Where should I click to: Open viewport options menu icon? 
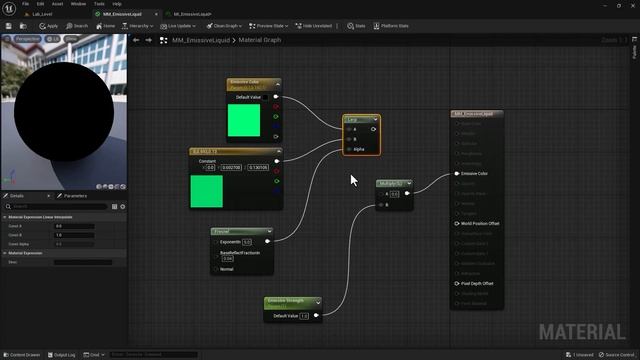pyautogui.click(x=7, y=39)
